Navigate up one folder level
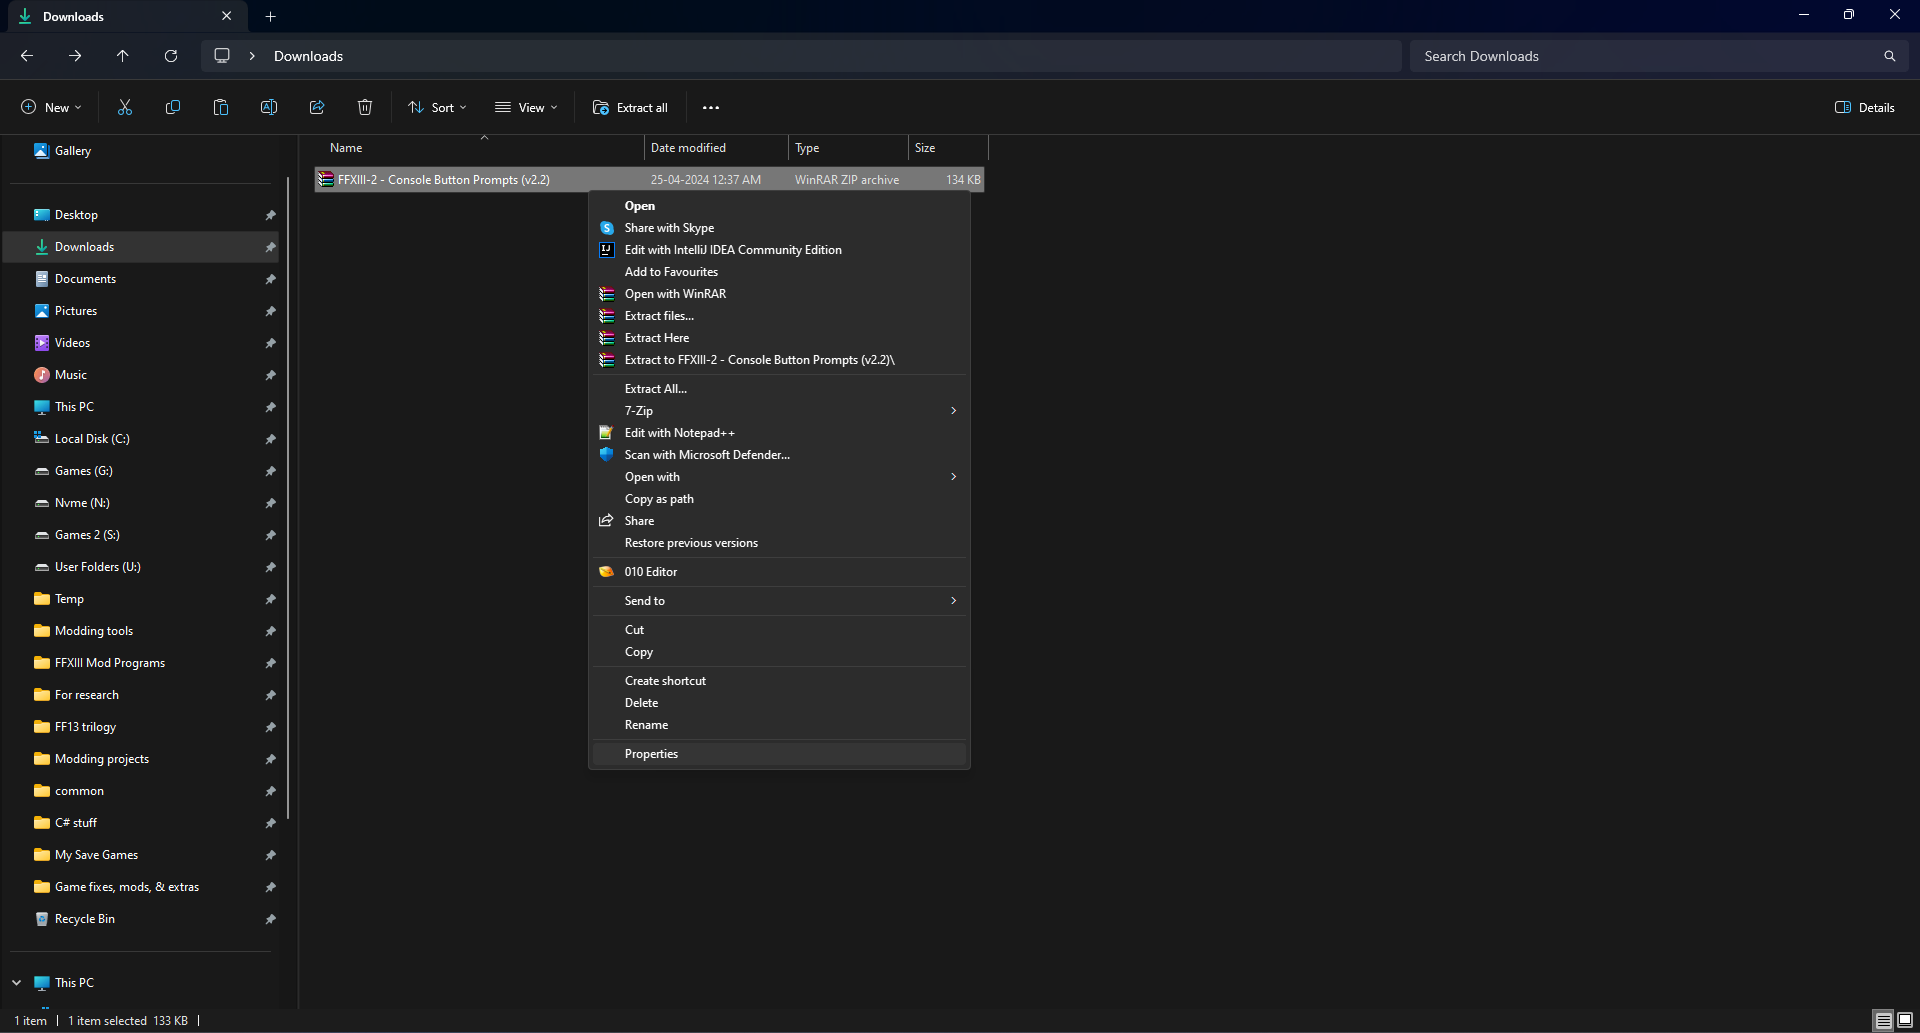This screenshot has height=1033, width=1920. (x=123, y=56)
